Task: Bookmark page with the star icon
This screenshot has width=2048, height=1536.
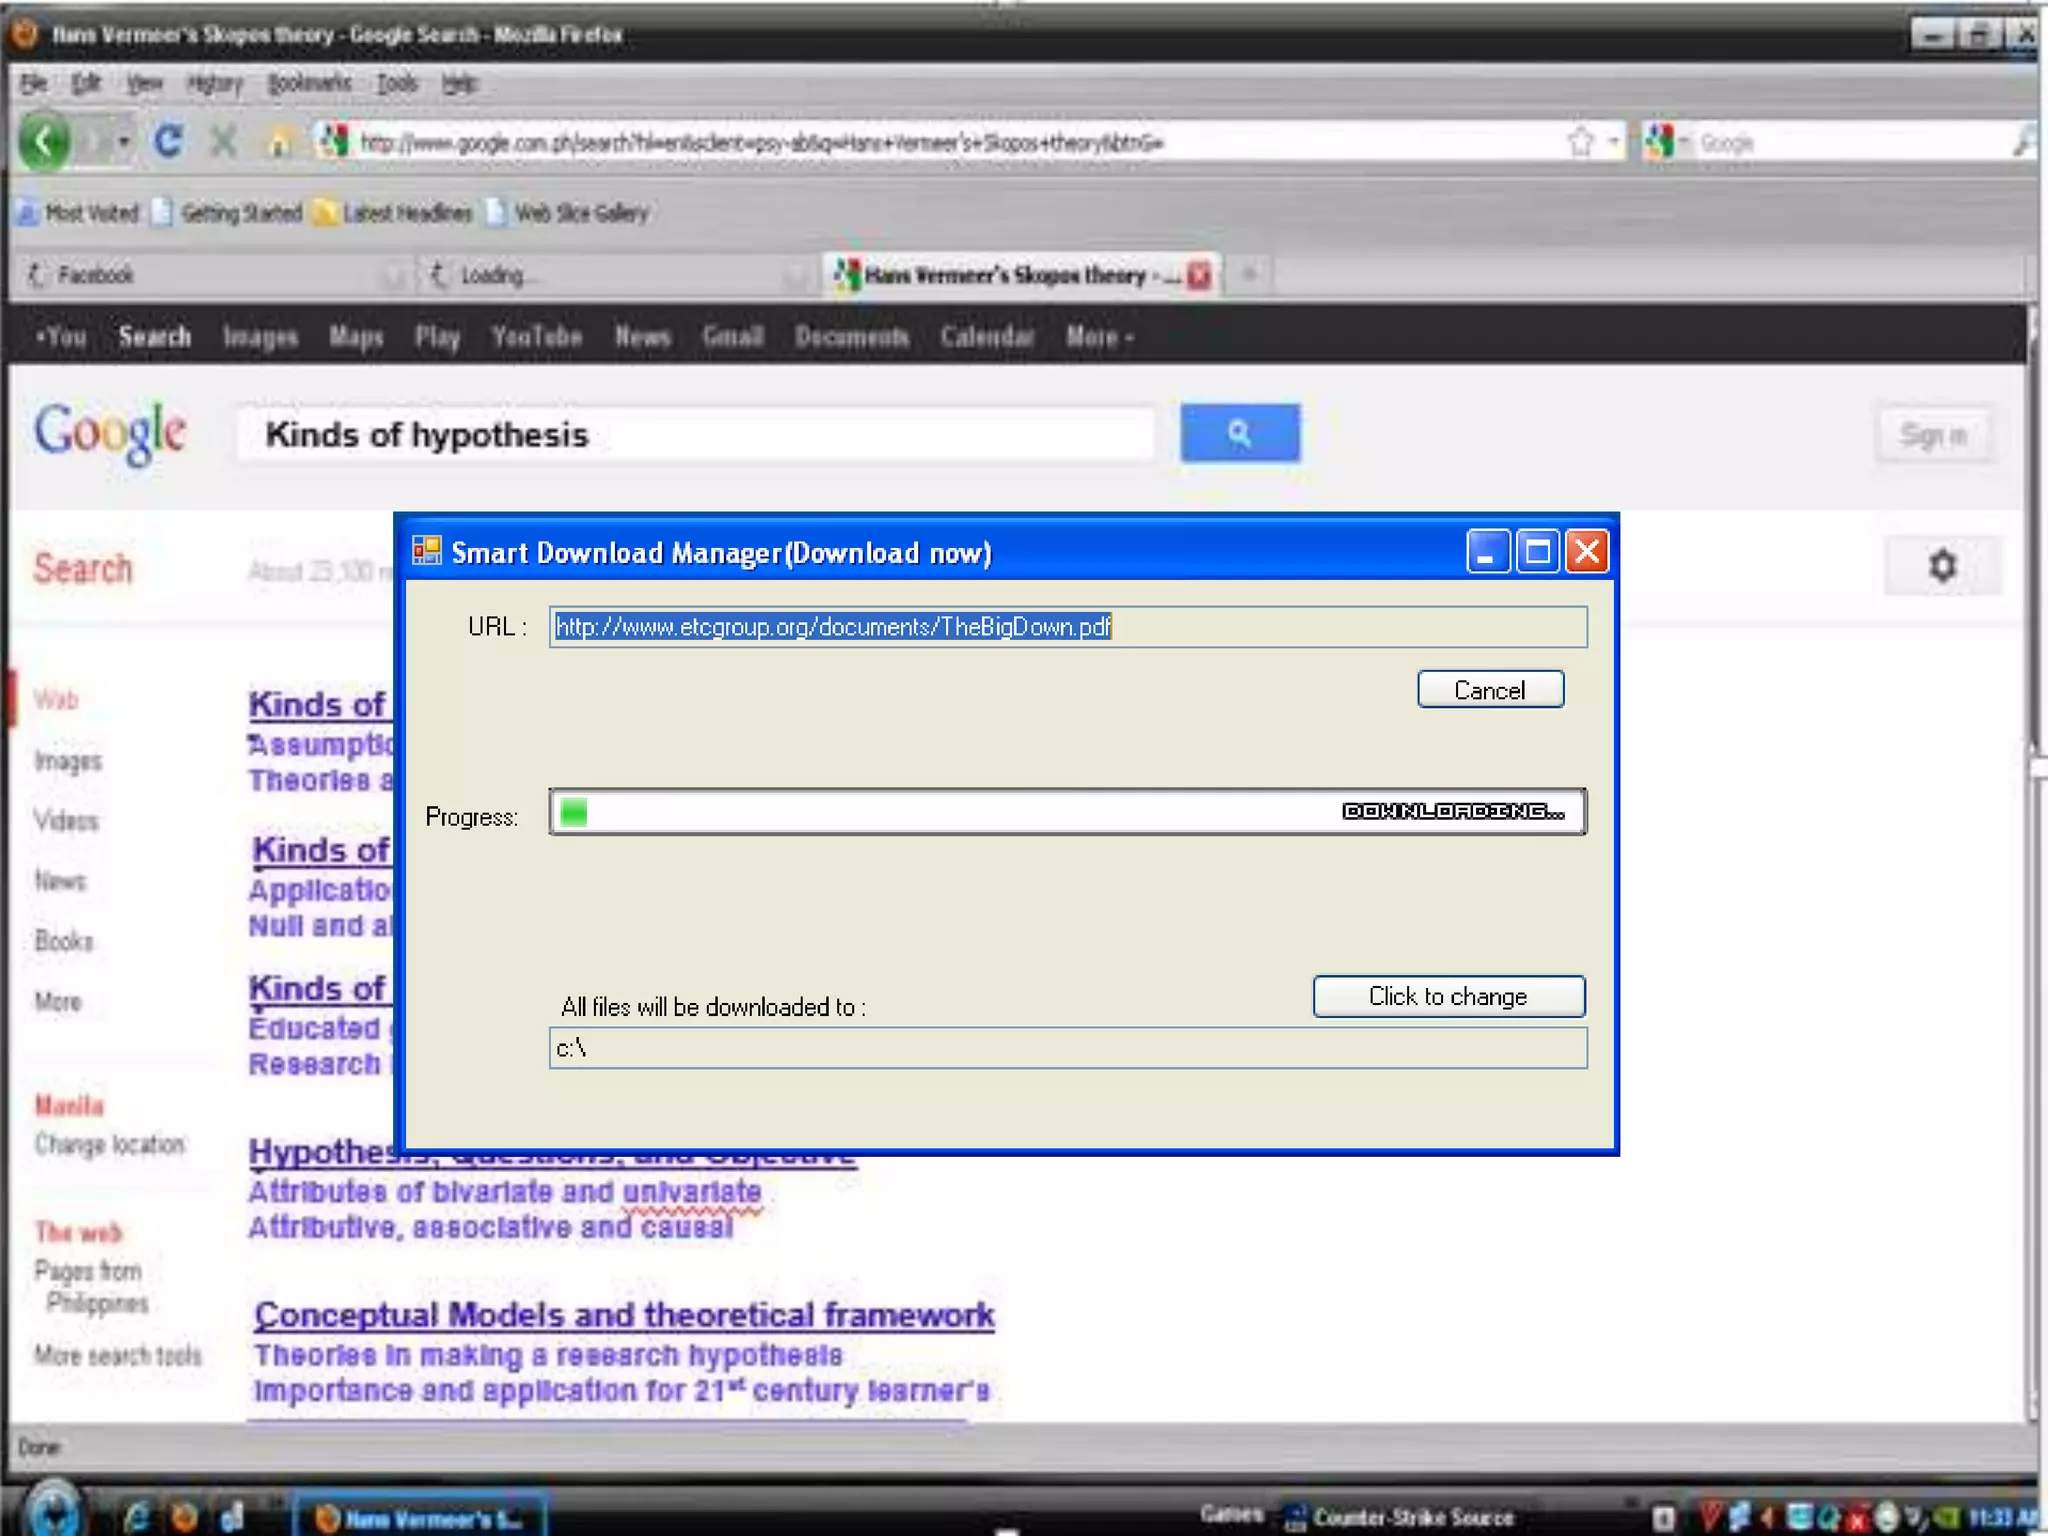Action: (1580, 142)
